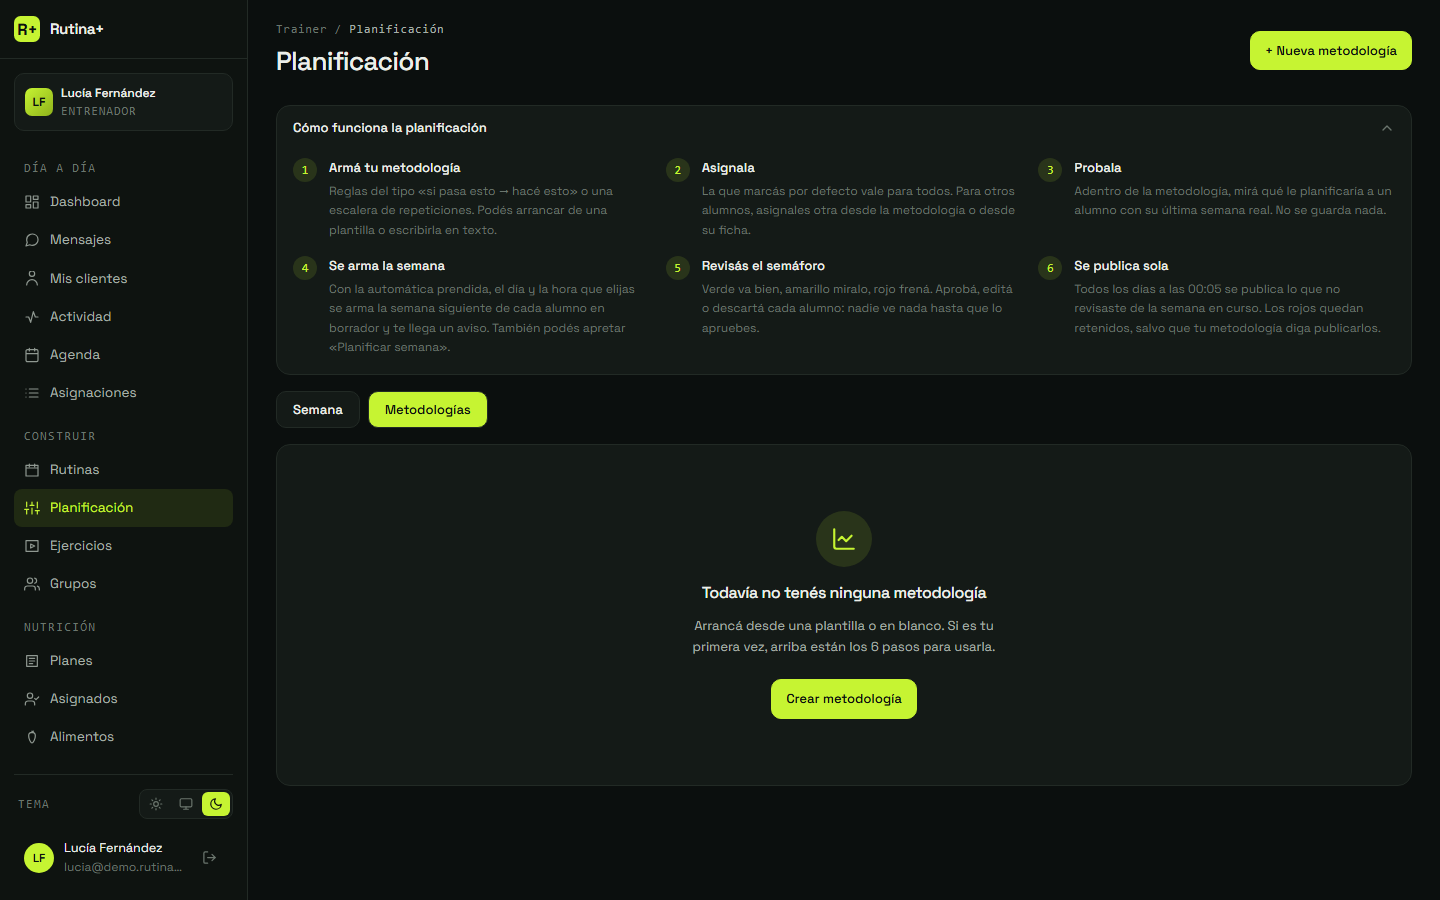The width and height of the screenshot is (1440, 900).
Task: Open the Agenda calendar icon
Action: click(x=32, y=355)
